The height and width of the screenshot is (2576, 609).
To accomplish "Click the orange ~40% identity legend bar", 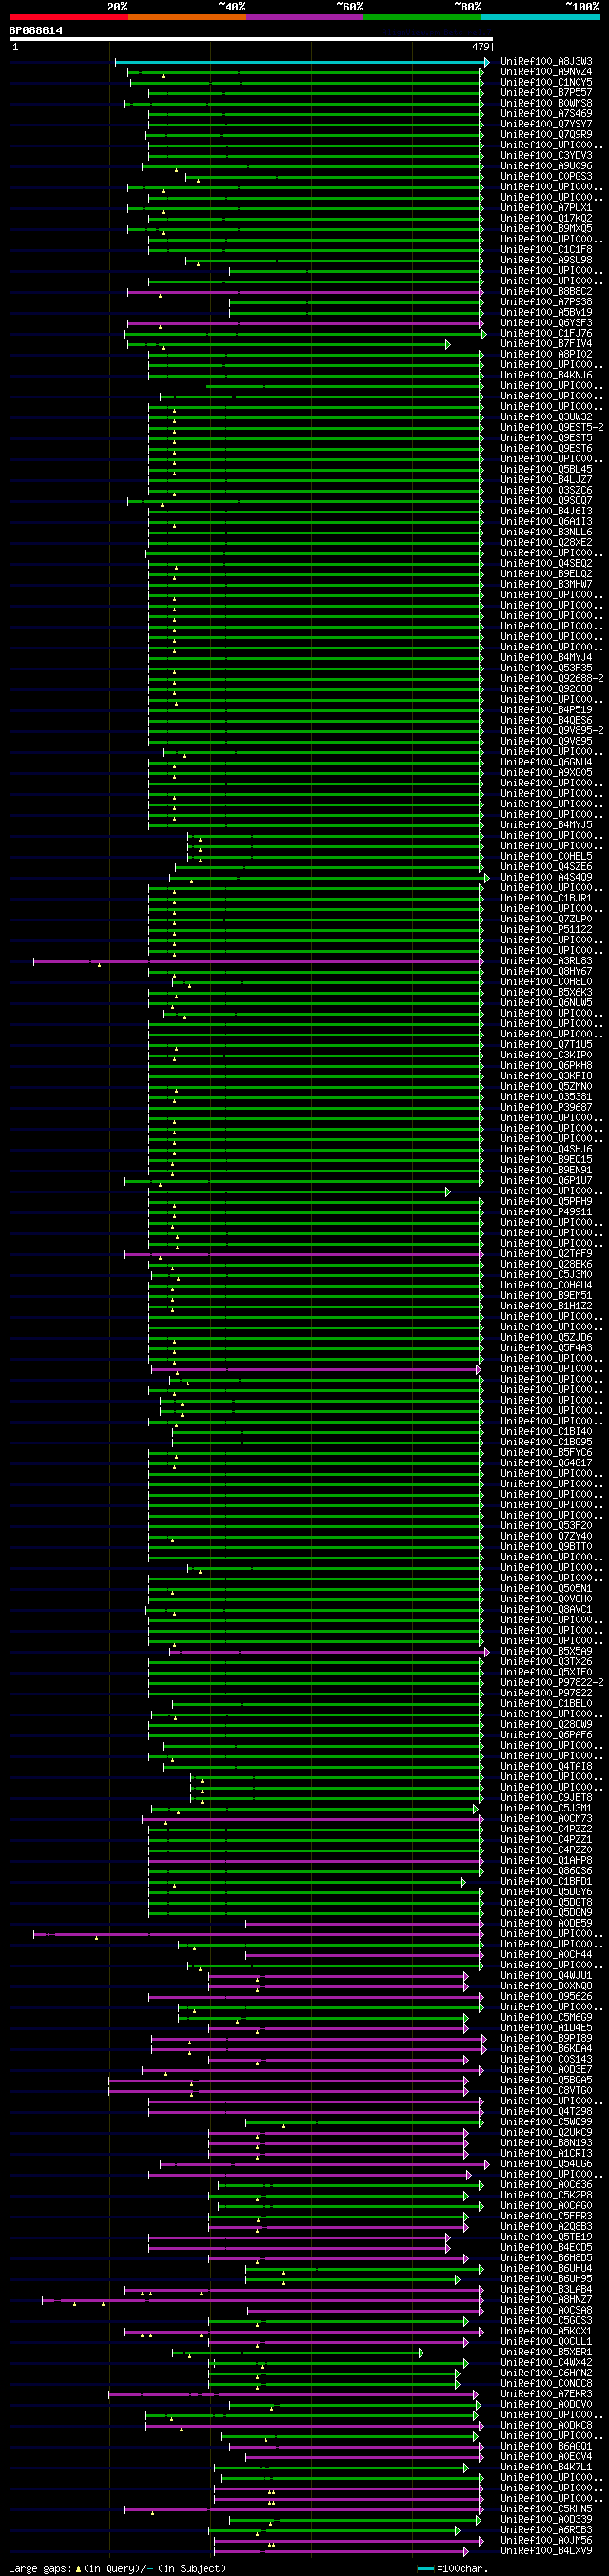I will click(x=186, y=17).
